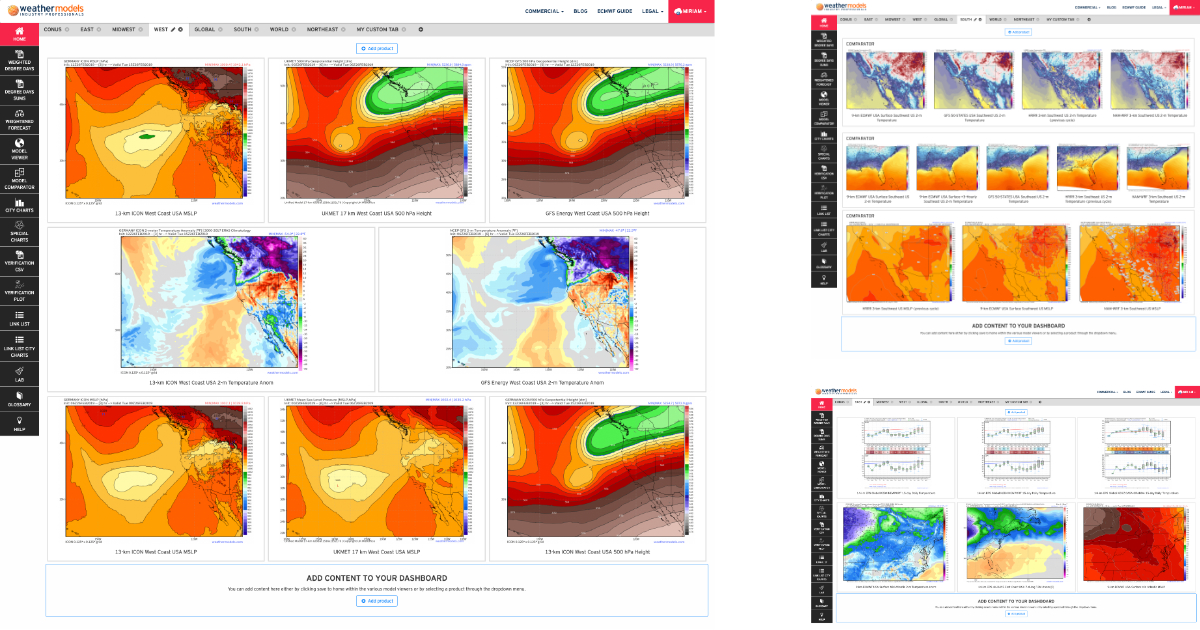
Task: Open BLOG link in top-right screenshot
Action: tap(1111, 7)
